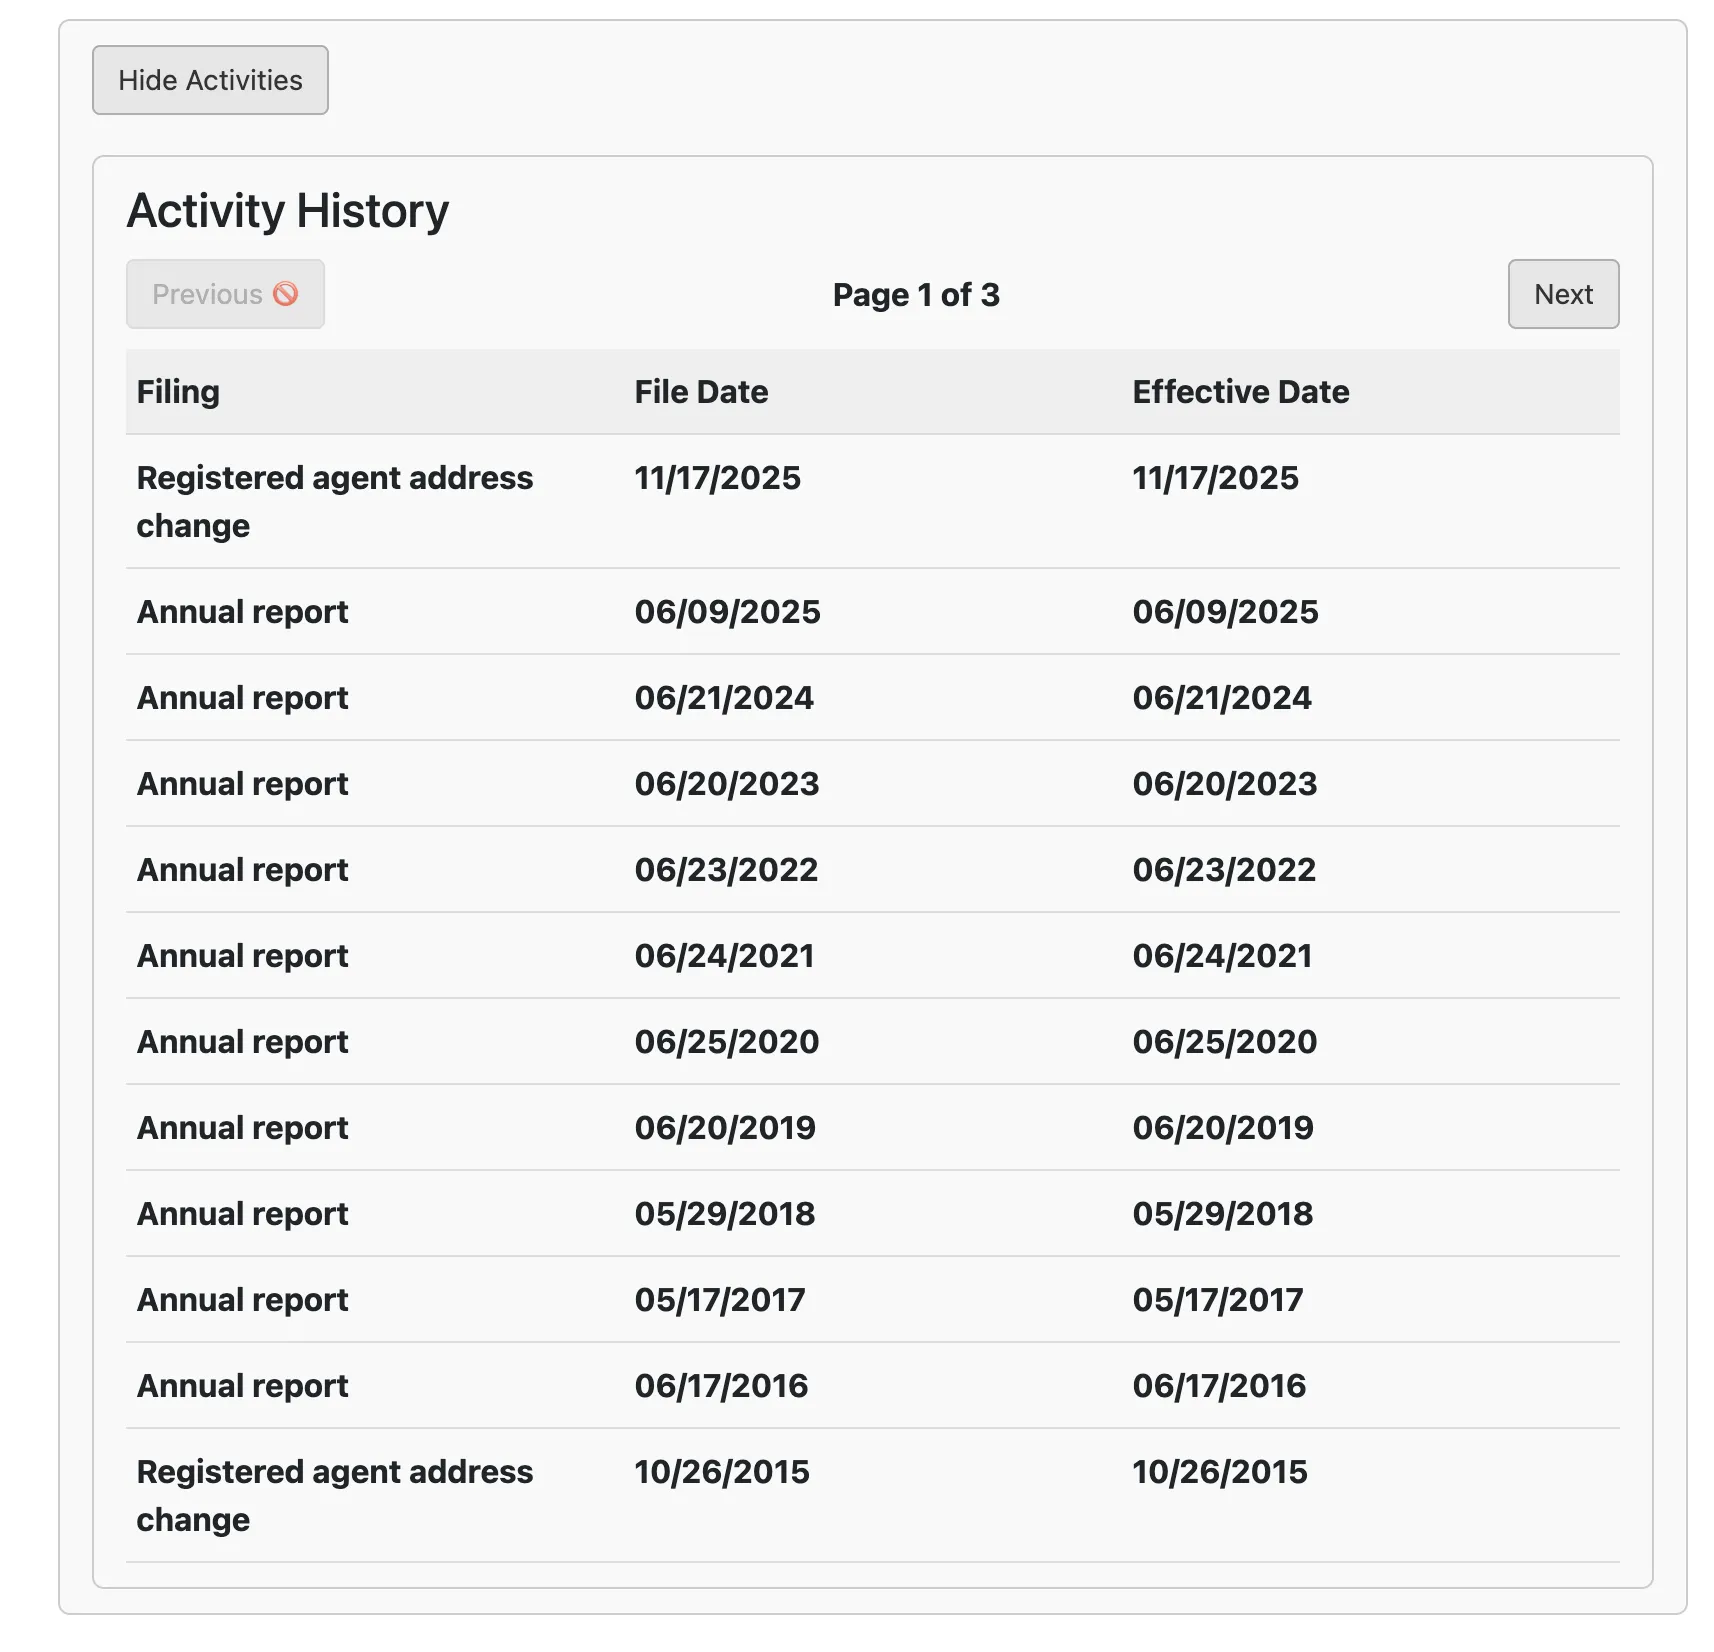This screenshot has width=1714, height=1652.
Task: Click Annual report filed 06/25/2020
Action: click(243, 1042)
